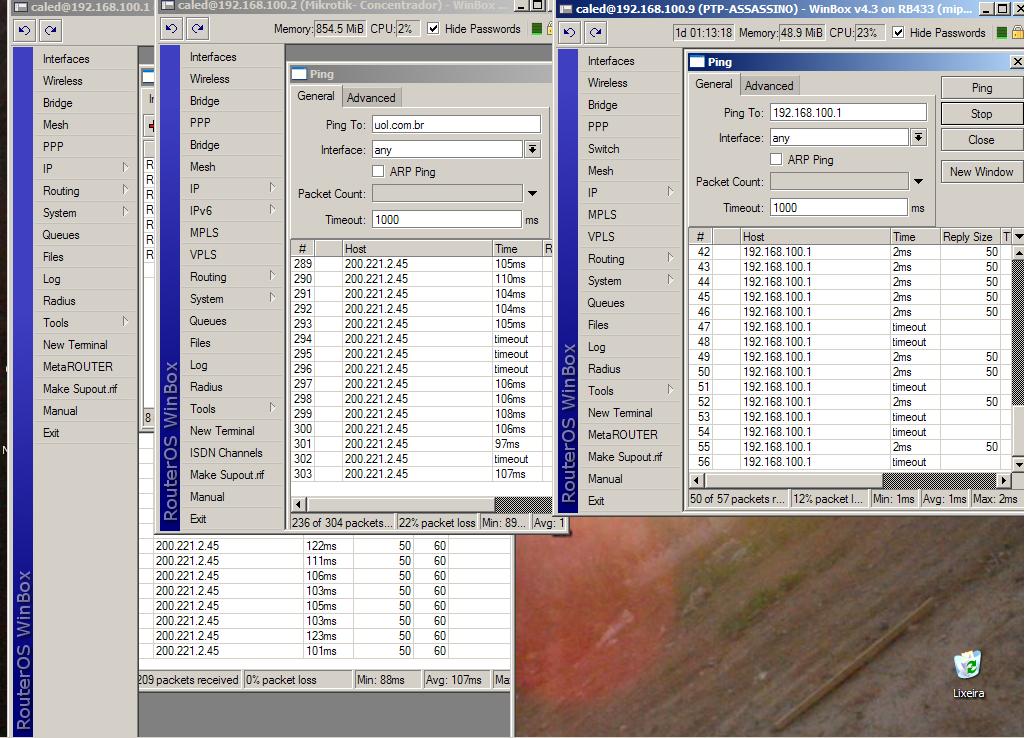Click Undo in the 192.168.100.1 window toolbar

[24, 30]
